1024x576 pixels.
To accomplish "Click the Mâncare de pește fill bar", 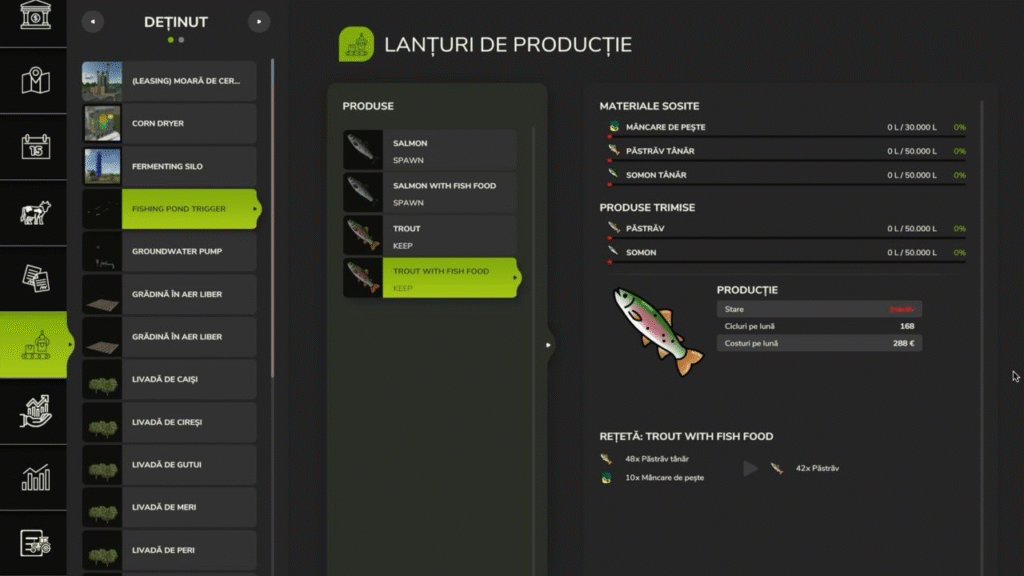I will [x=786, y=136].
